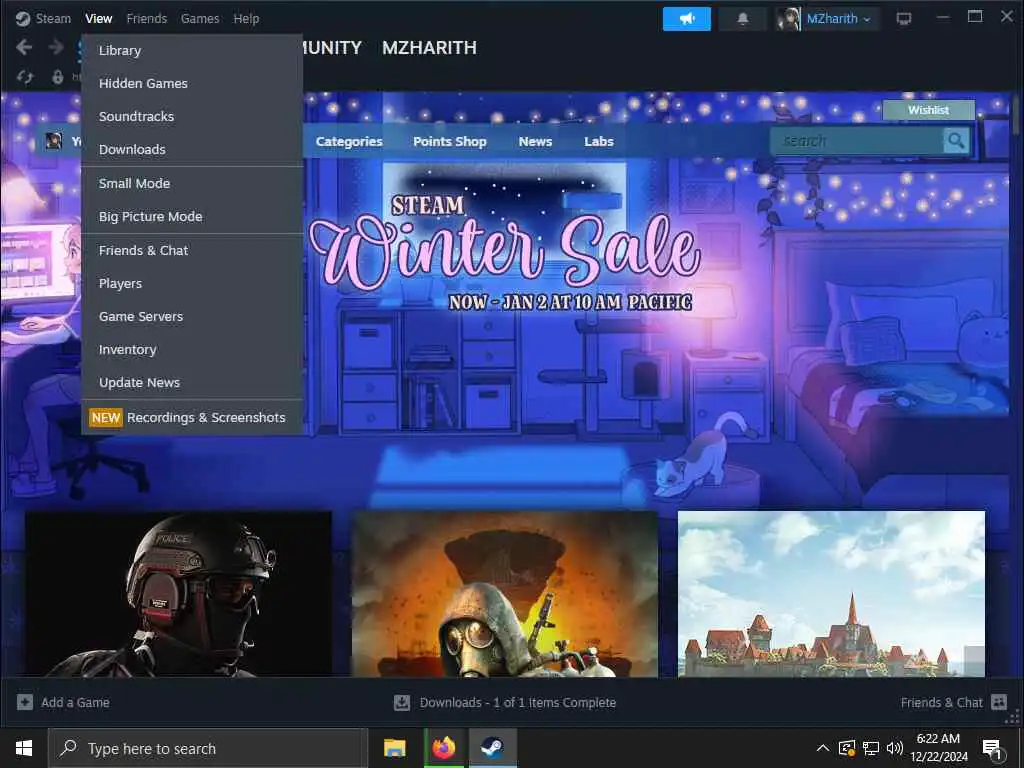Click the MZharith profile avatar
Image resolution: width=1024 pixels, height=768 pixels.
pyautogui.click(x=788, y=19)
